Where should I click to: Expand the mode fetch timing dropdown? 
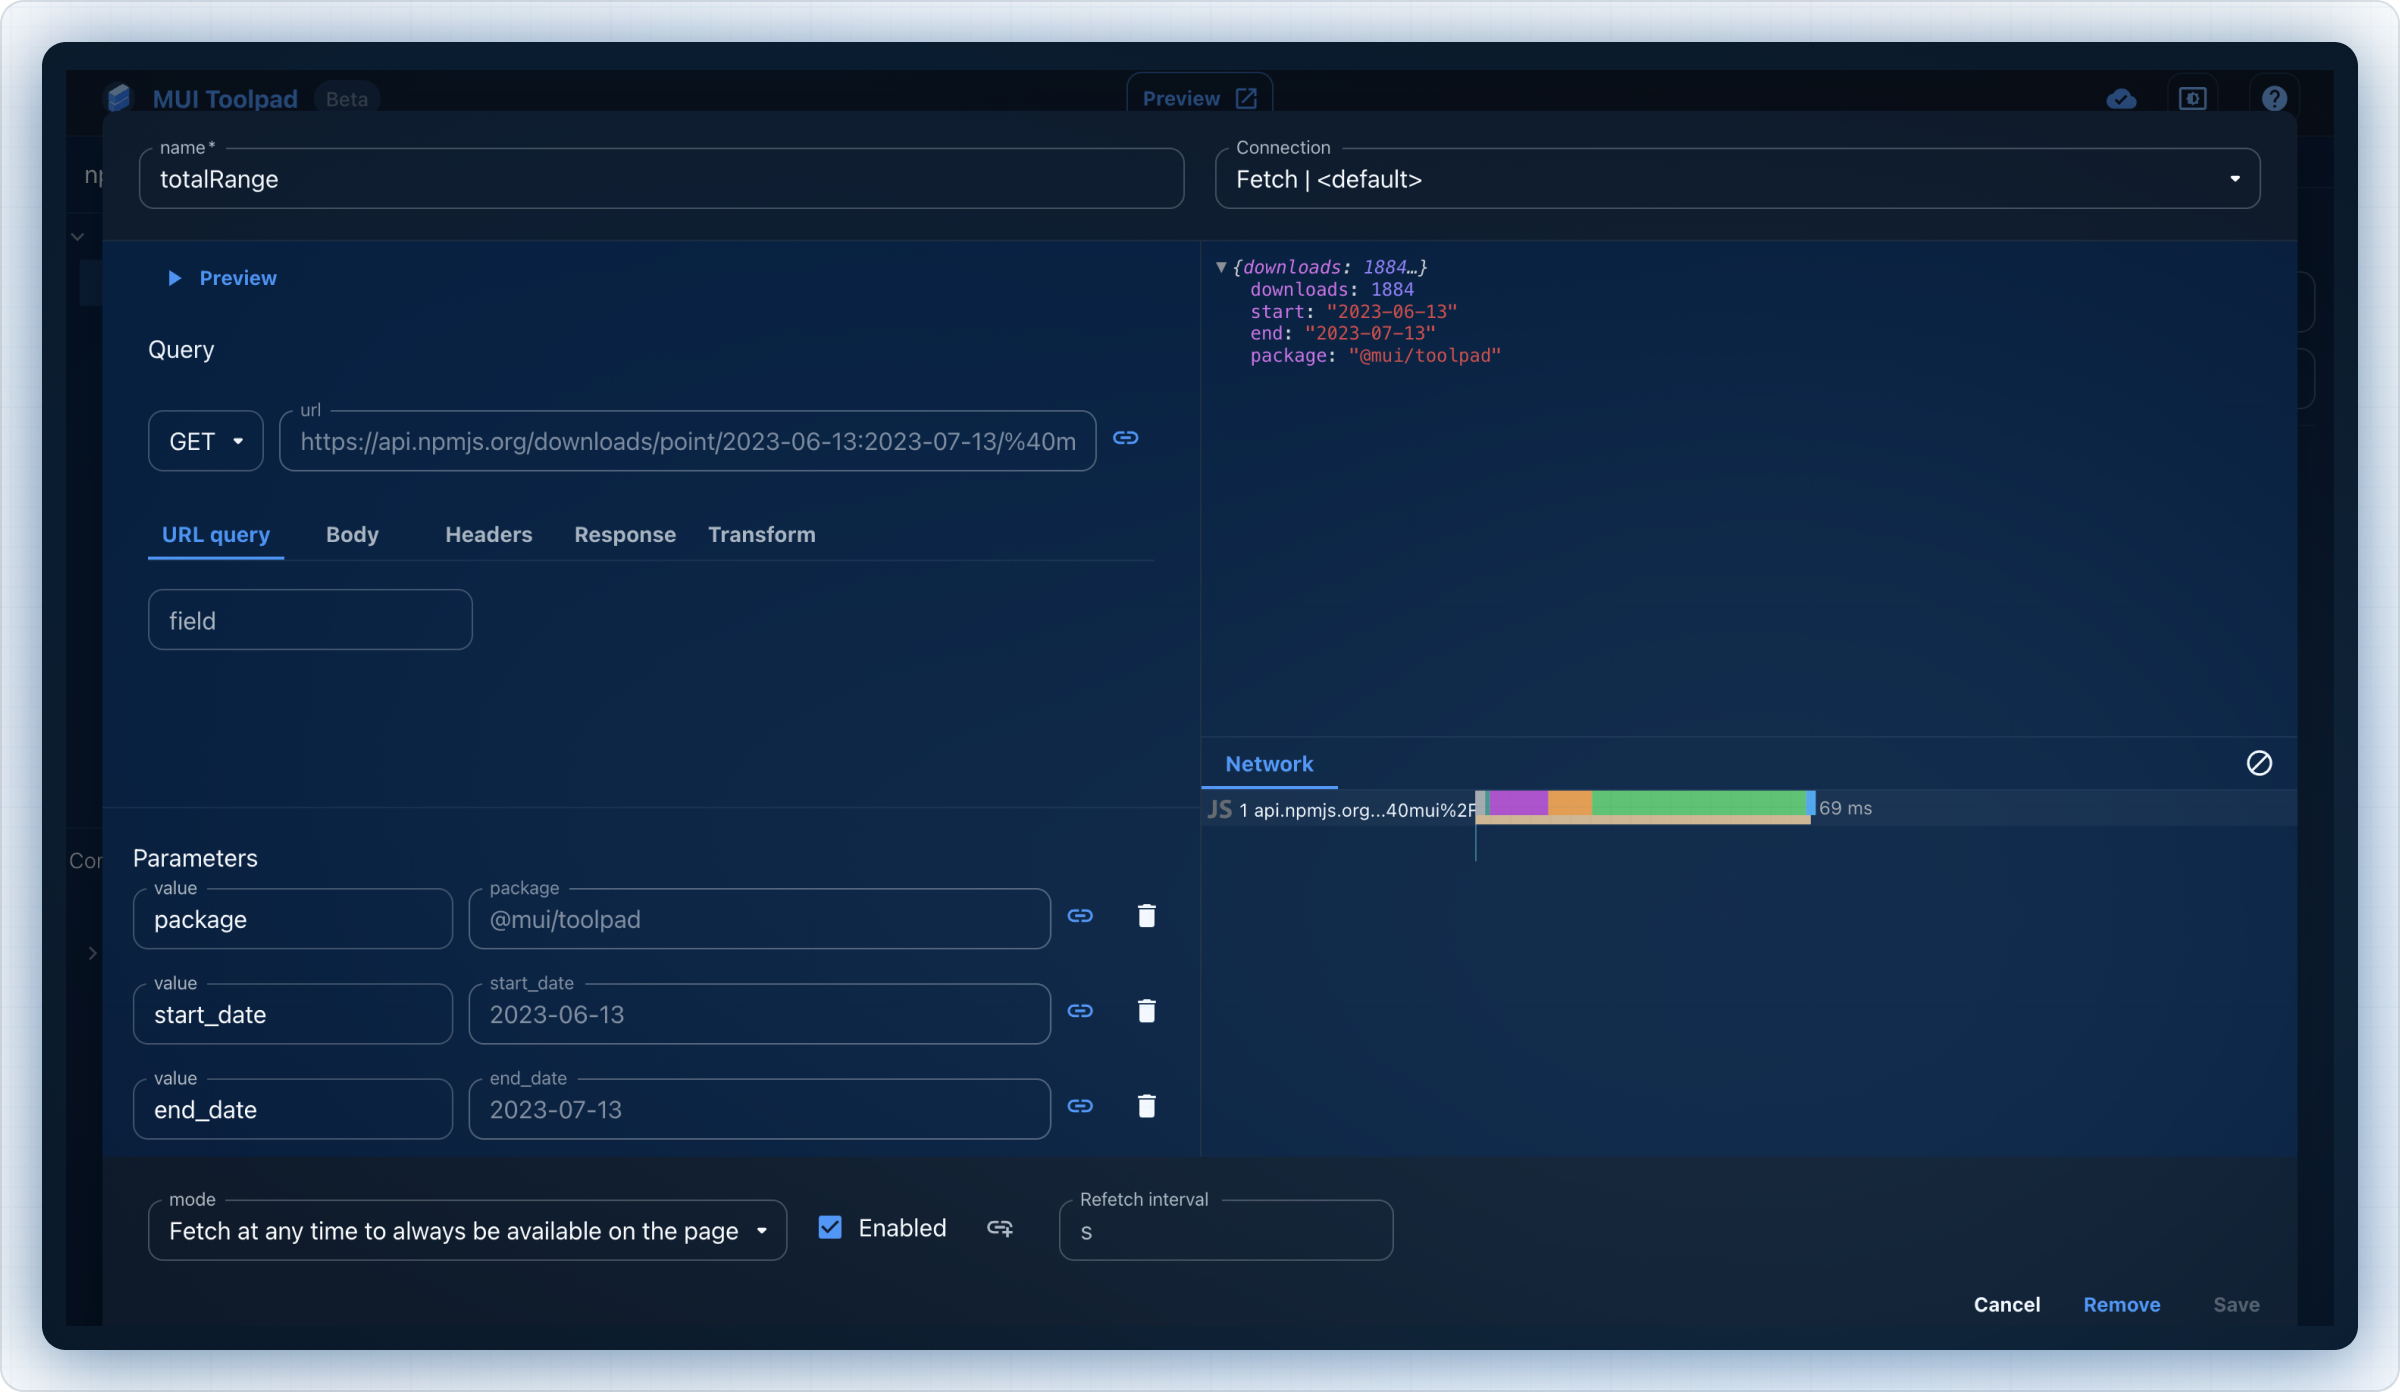[760, 1230]
